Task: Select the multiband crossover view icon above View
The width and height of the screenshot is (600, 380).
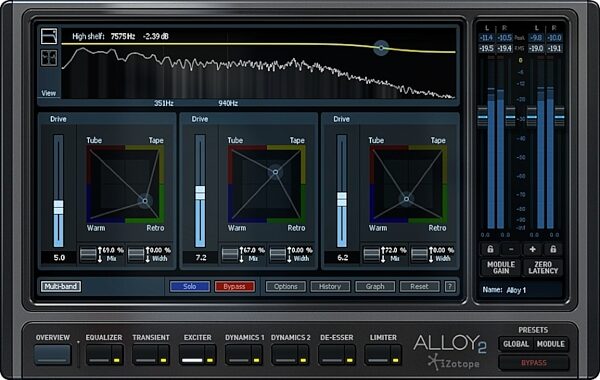Action: point(49,58)
